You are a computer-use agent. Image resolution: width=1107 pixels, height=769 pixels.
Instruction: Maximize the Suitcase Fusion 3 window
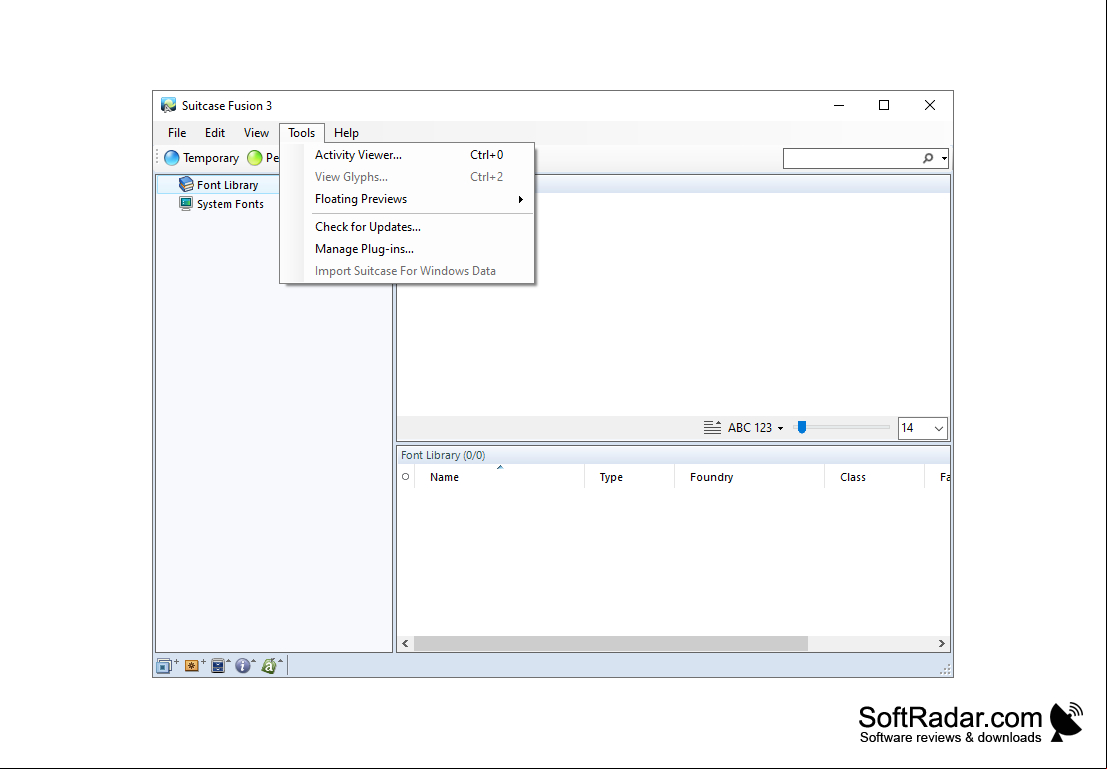tap(883, 105)
